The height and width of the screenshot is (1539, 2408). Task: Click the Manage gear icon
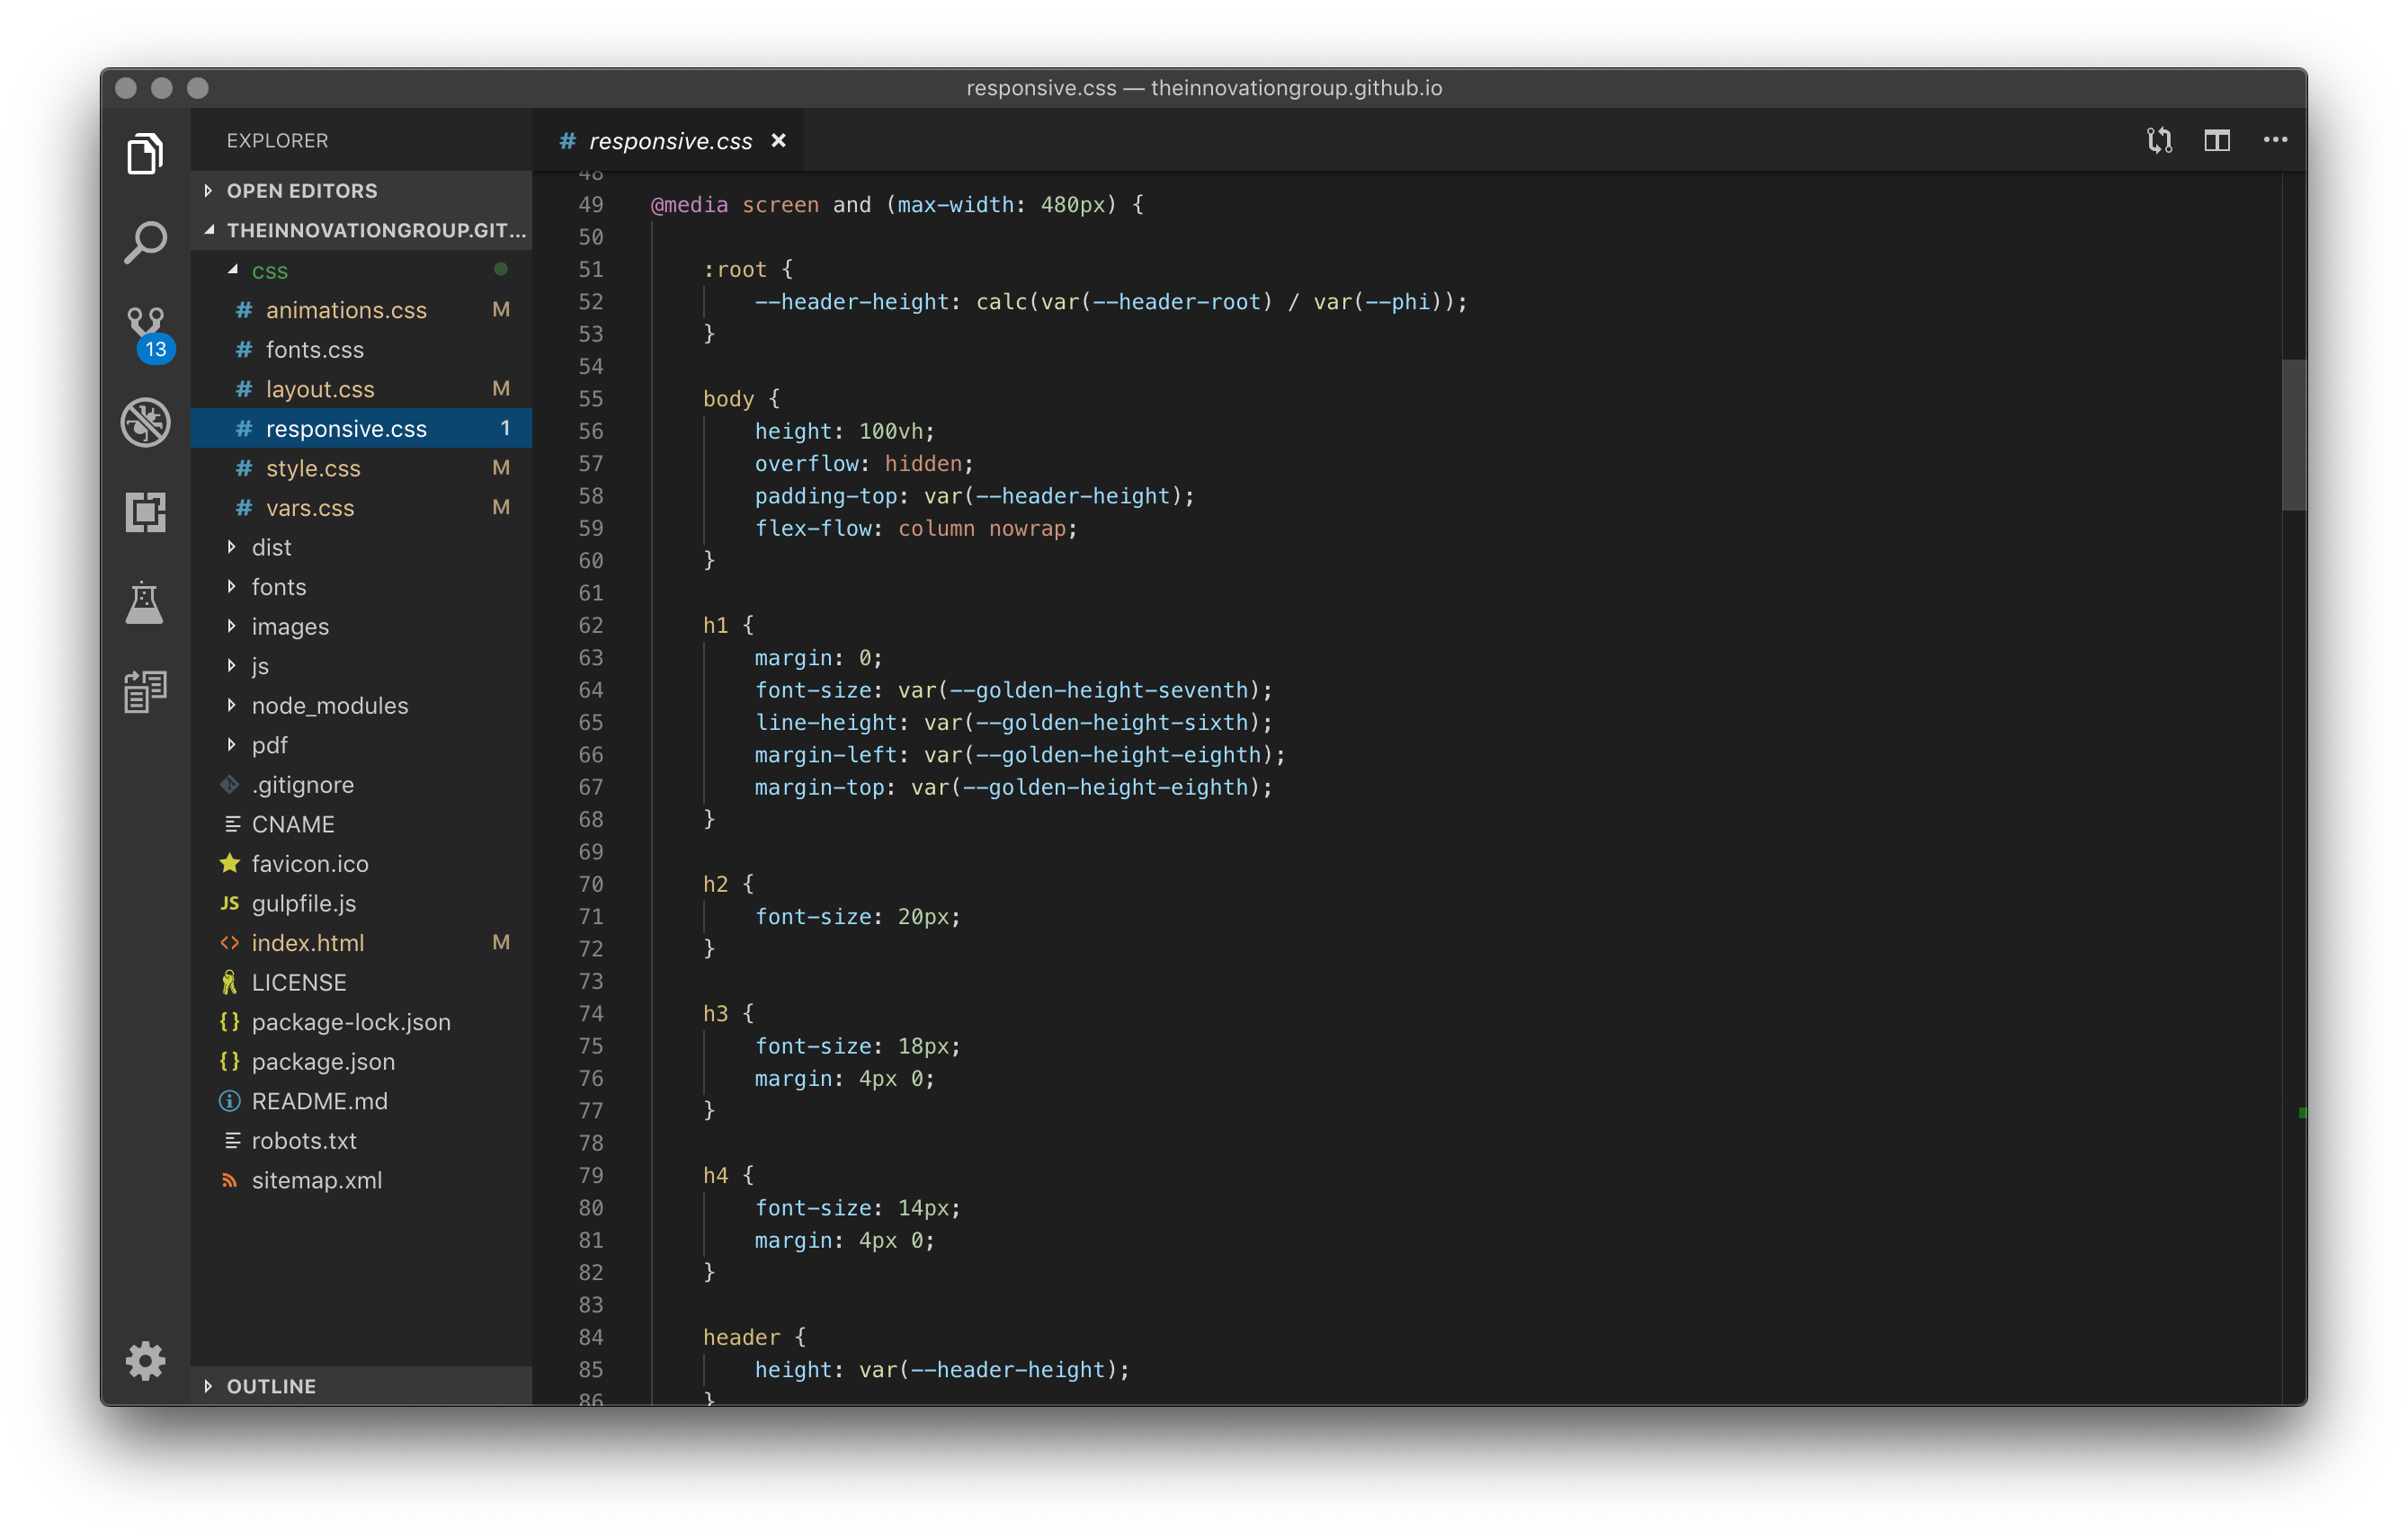[145, 1360]
